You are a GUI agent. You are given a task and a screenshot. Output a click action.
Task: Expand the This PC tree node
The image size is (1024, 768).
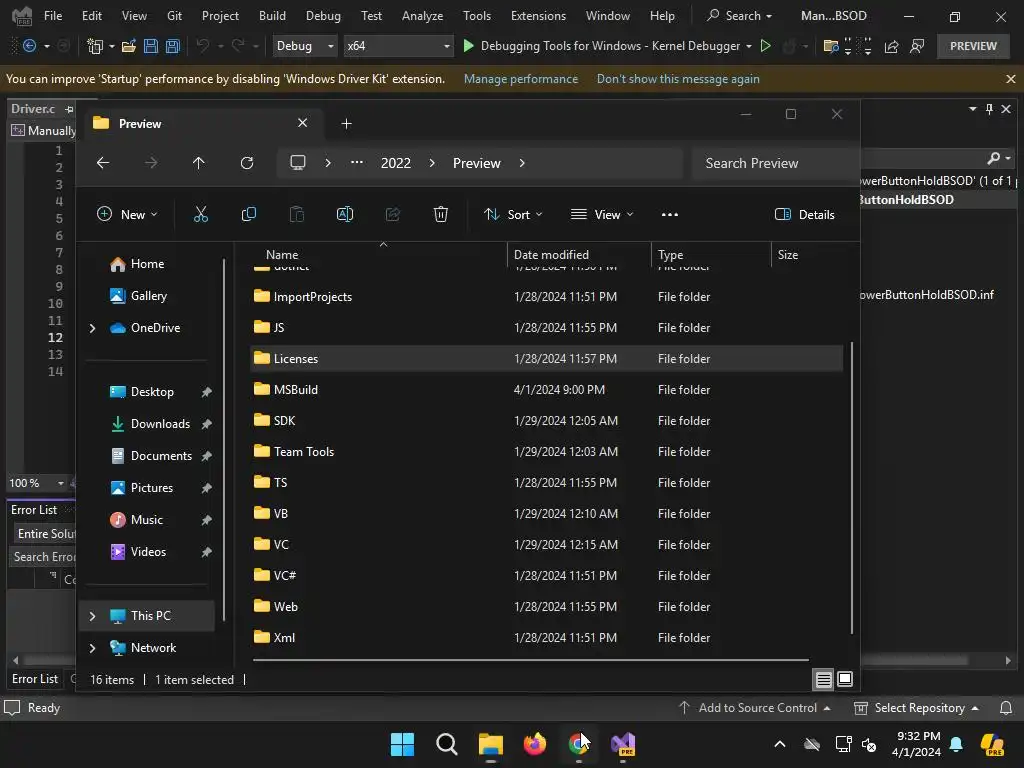(92, 616)
